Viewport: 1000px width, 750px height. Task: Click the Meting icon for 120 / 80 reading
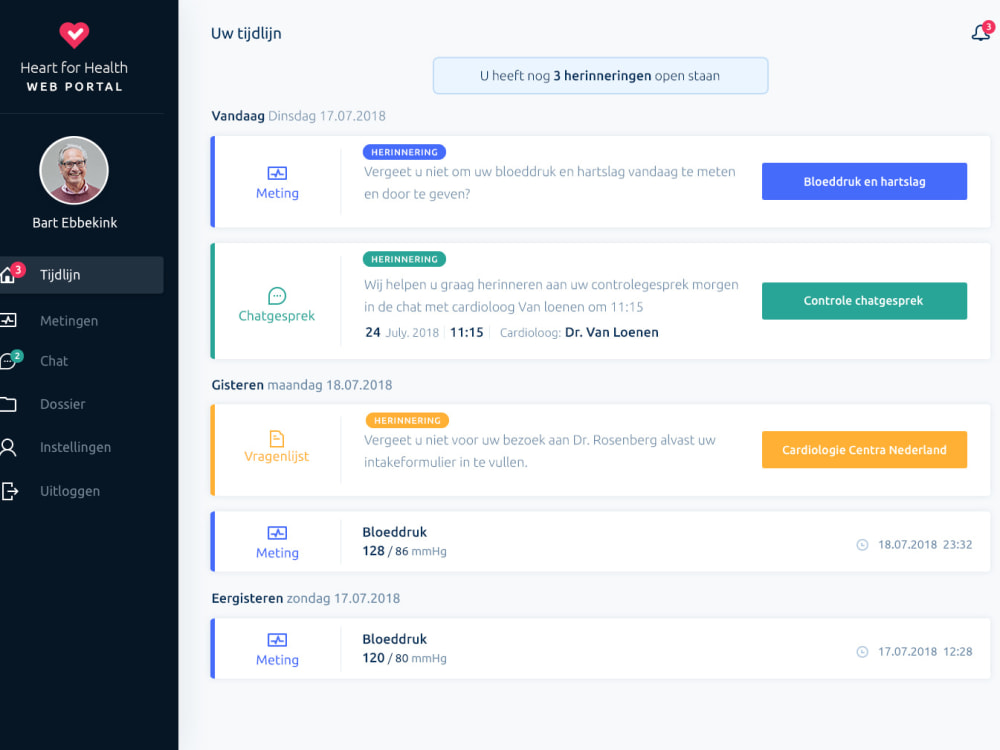point(277,640)
